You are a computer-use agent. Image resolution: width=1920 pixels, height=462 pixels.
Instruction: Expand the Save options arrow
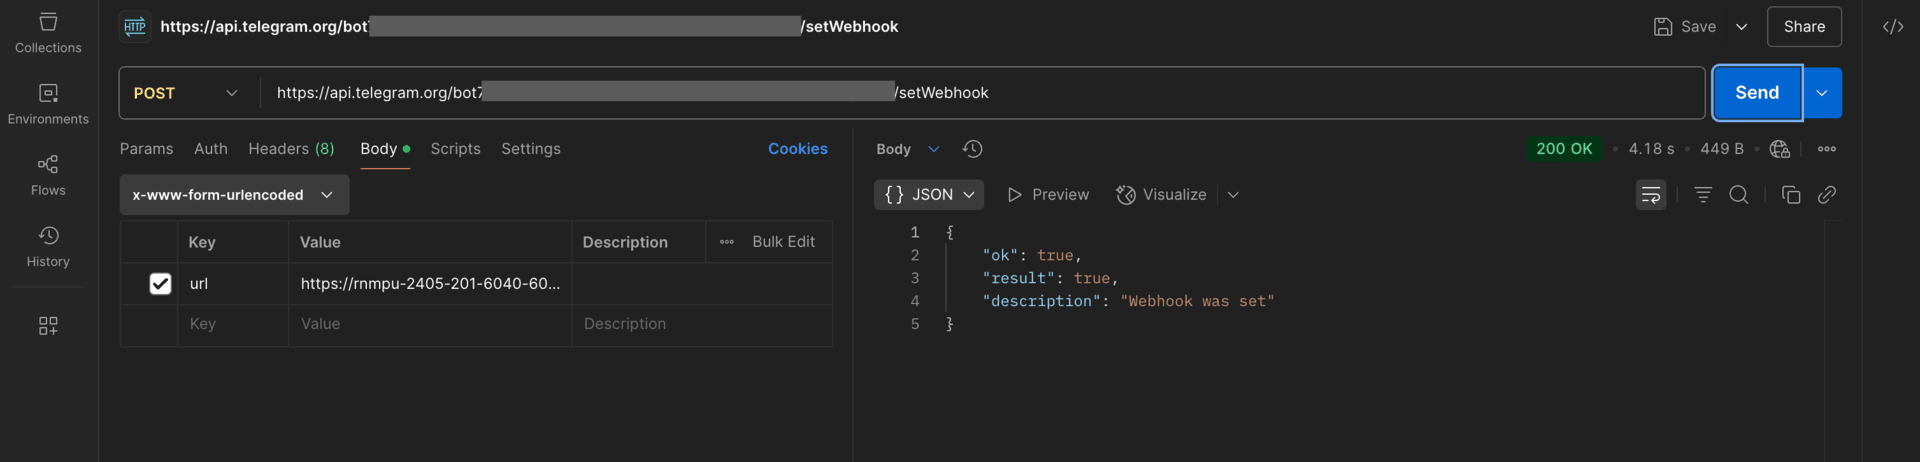point(1741,27)
